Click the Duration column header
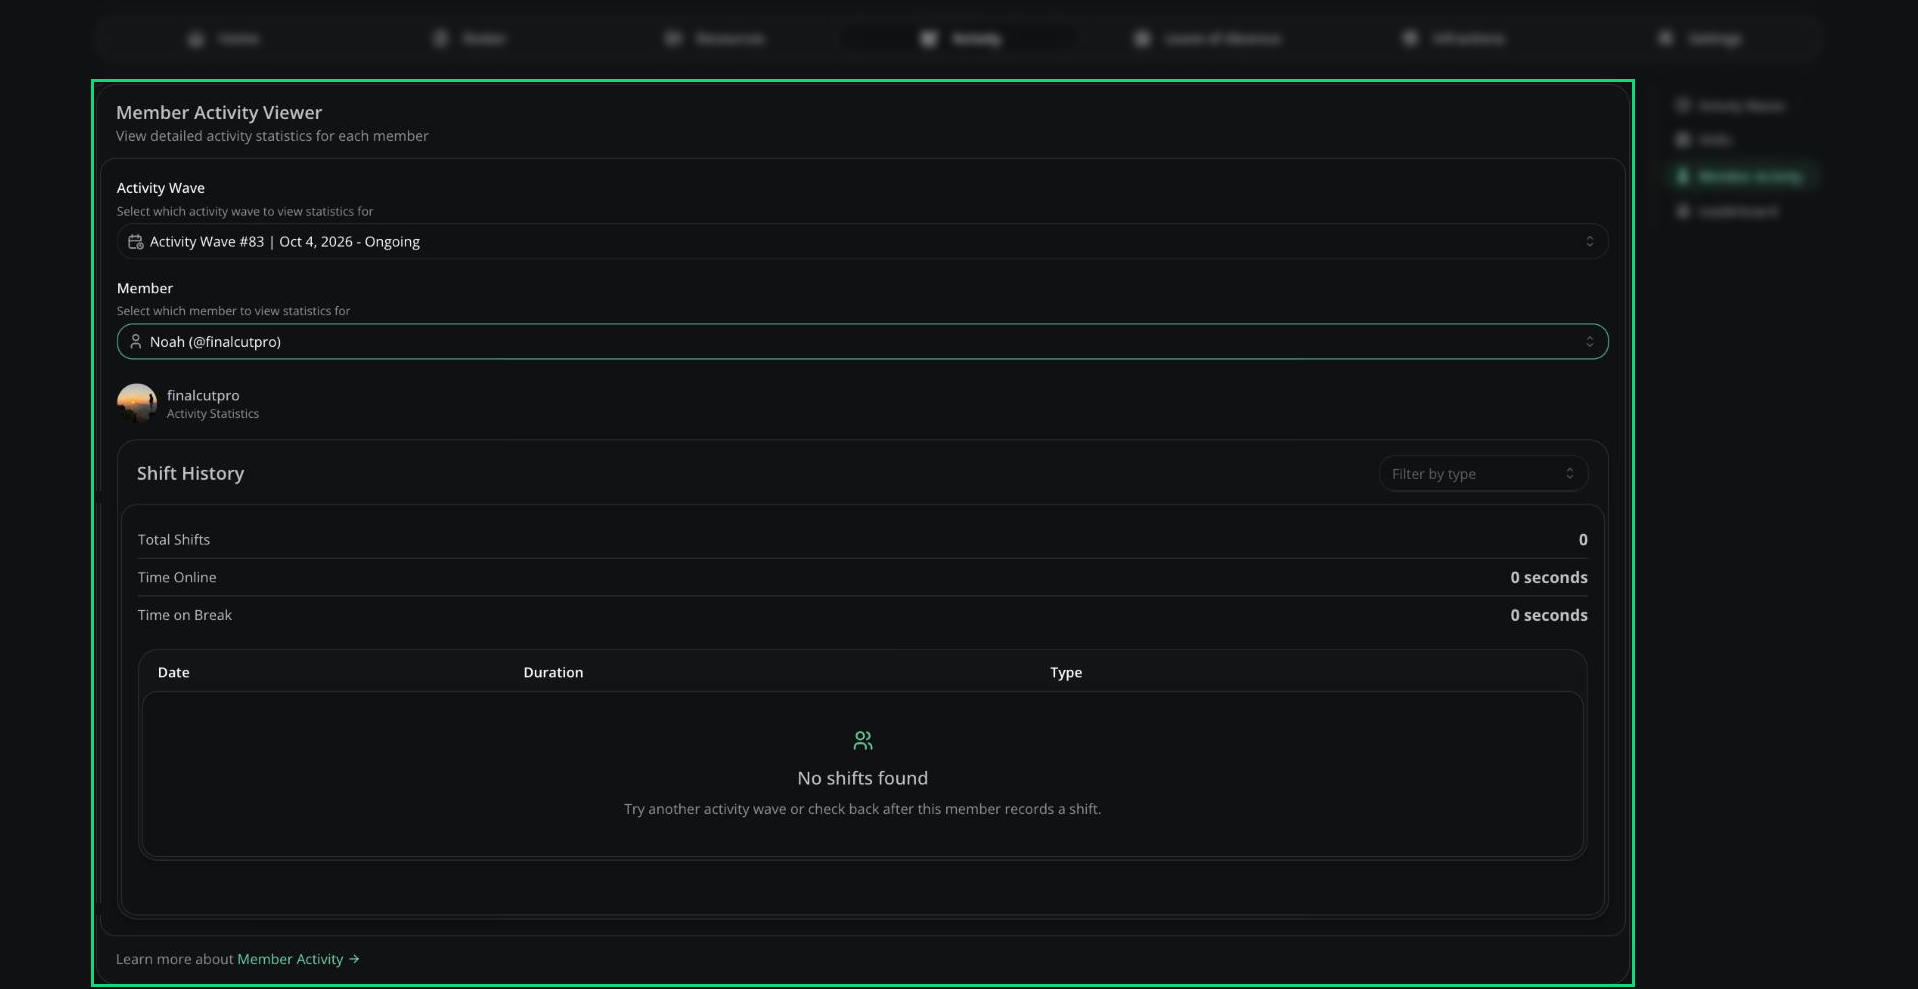1918x989 pixels. pos(553,672)
